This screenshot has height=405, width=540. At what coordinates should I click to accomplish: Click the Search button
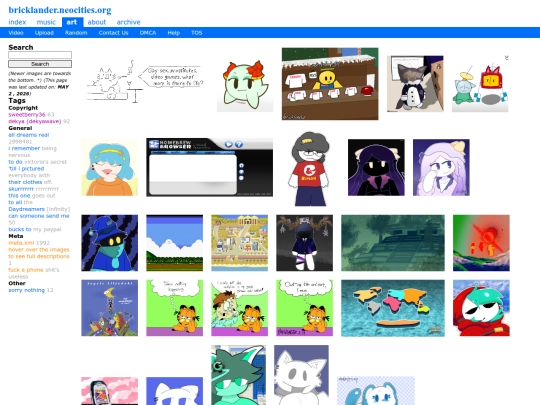coord(40,64)
